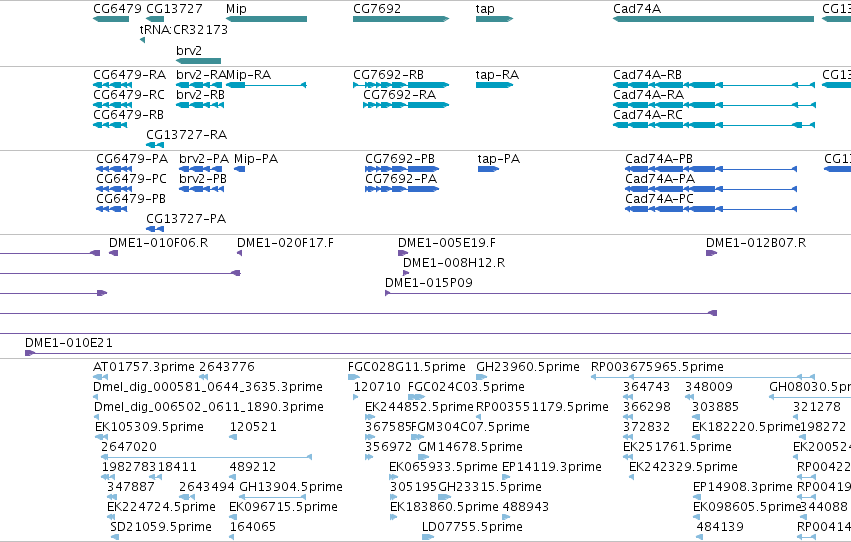Click the CG13727 gene label
Screen dimensions: 851x542
[x=174, y=9]
